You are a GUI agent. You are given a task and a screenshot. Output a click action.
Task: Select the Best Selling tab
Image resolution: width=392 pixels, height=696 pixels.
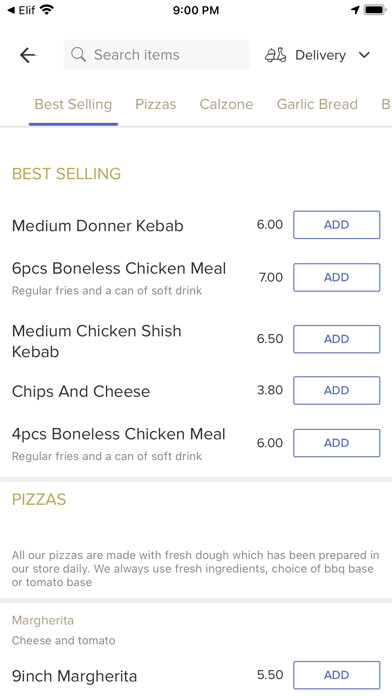pyautogui.click(x=73, y=104)
